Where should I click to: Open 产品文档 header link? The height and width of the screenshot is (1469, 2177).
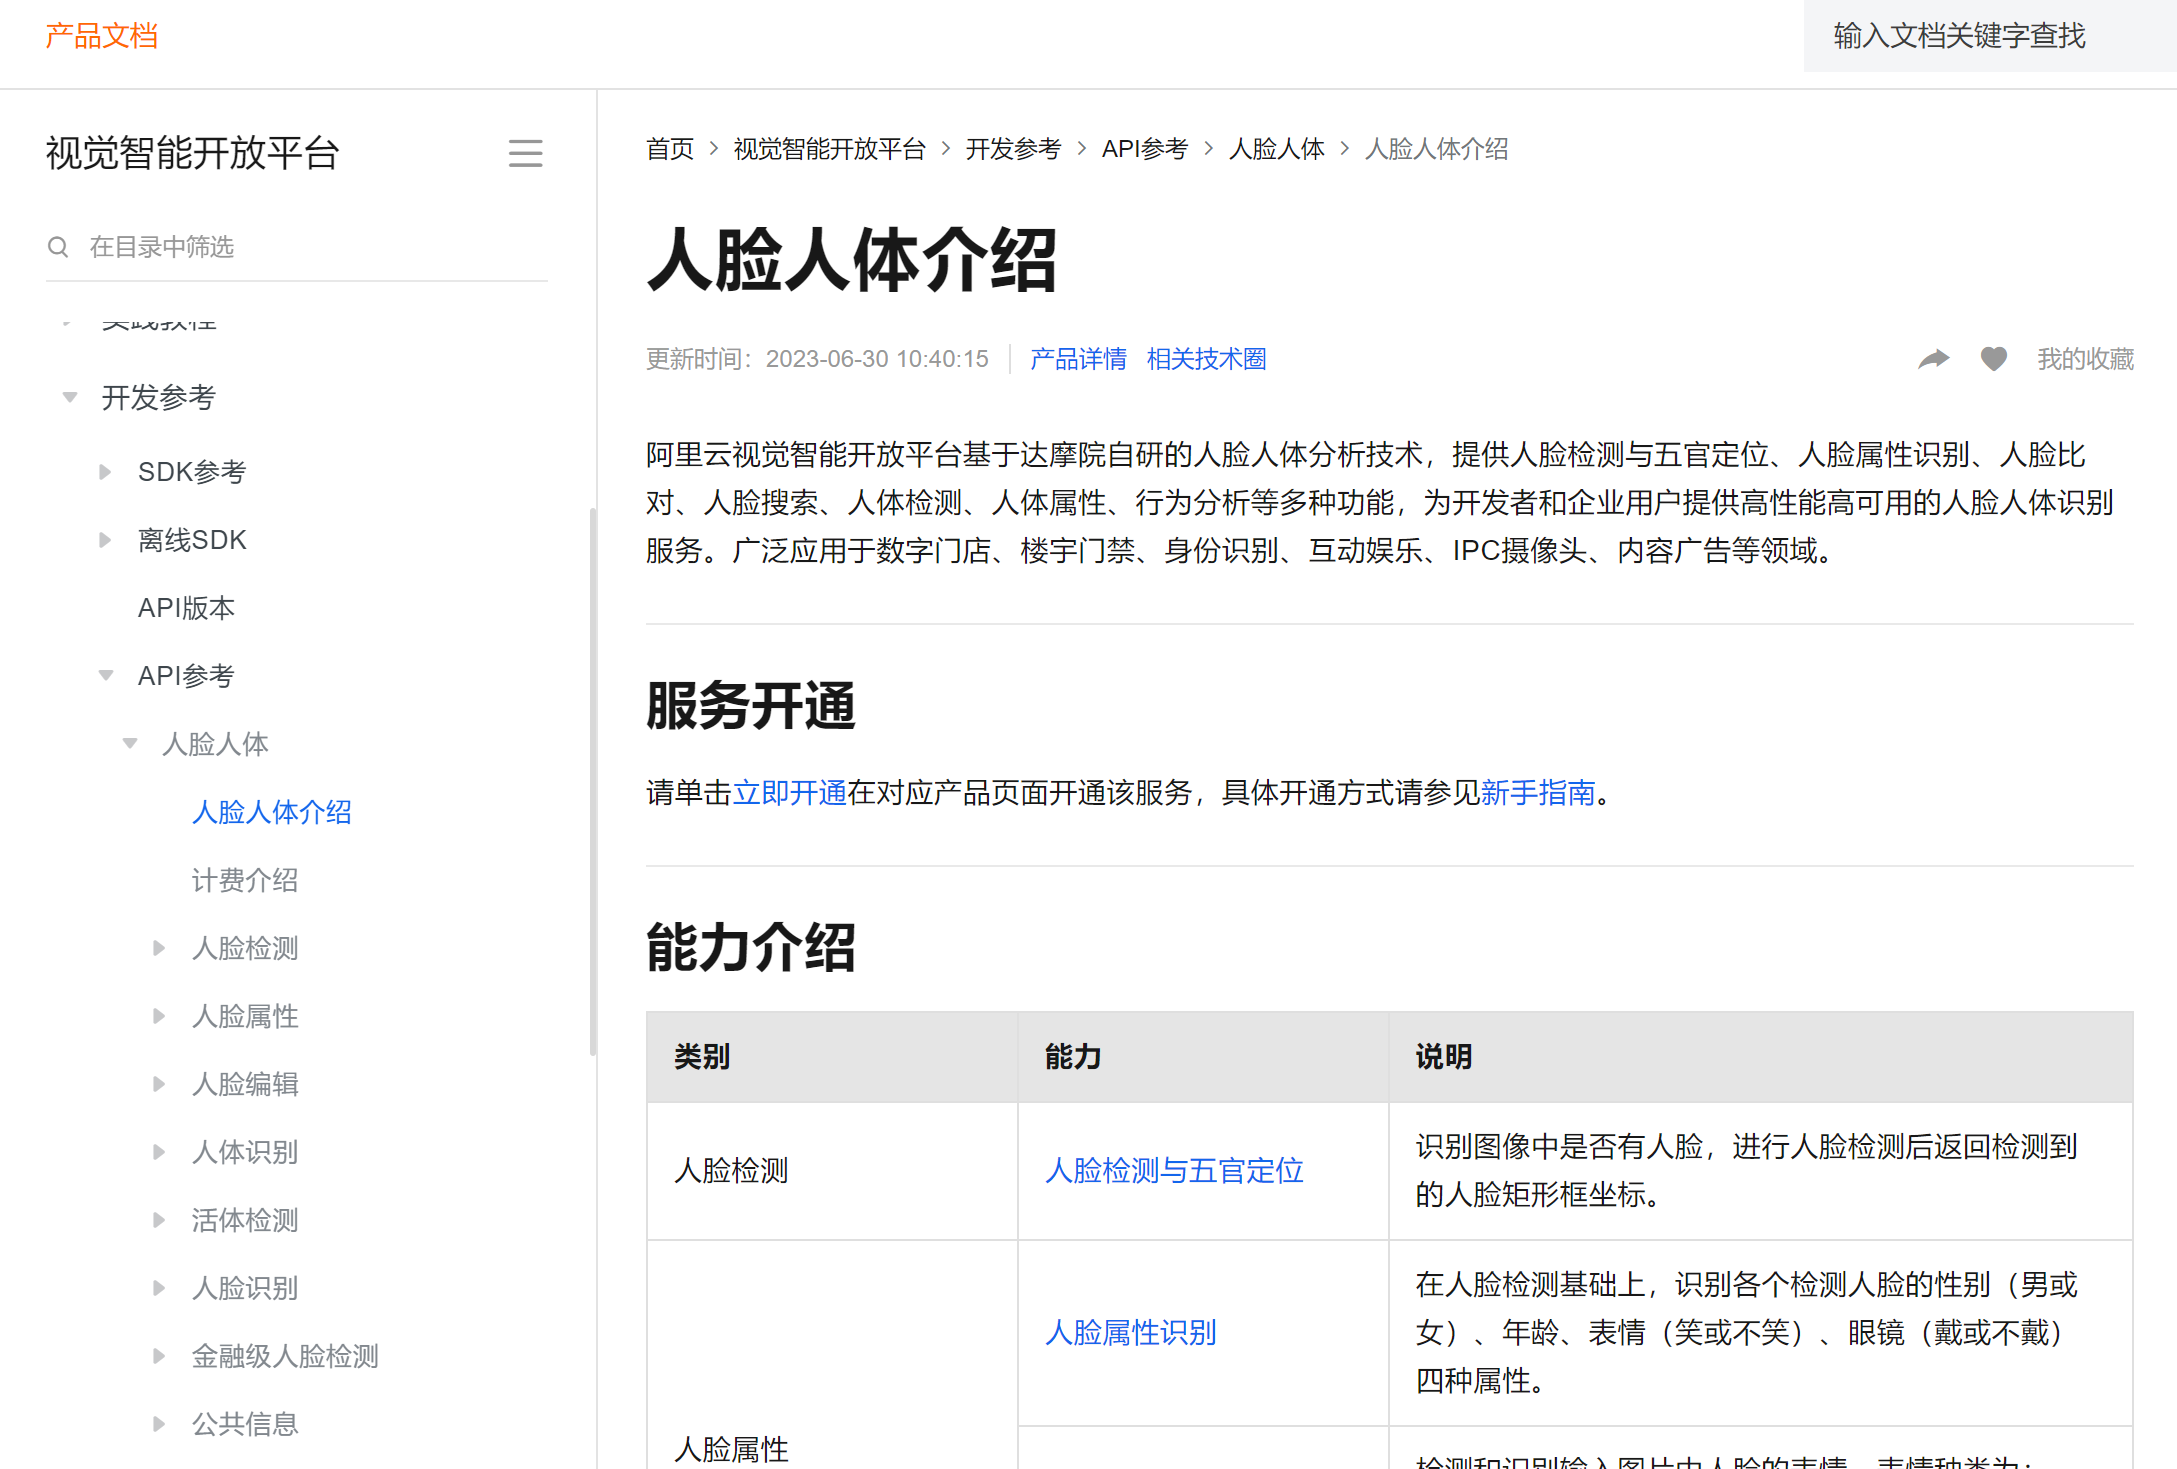pyautogui.click(x=102, y=36)
